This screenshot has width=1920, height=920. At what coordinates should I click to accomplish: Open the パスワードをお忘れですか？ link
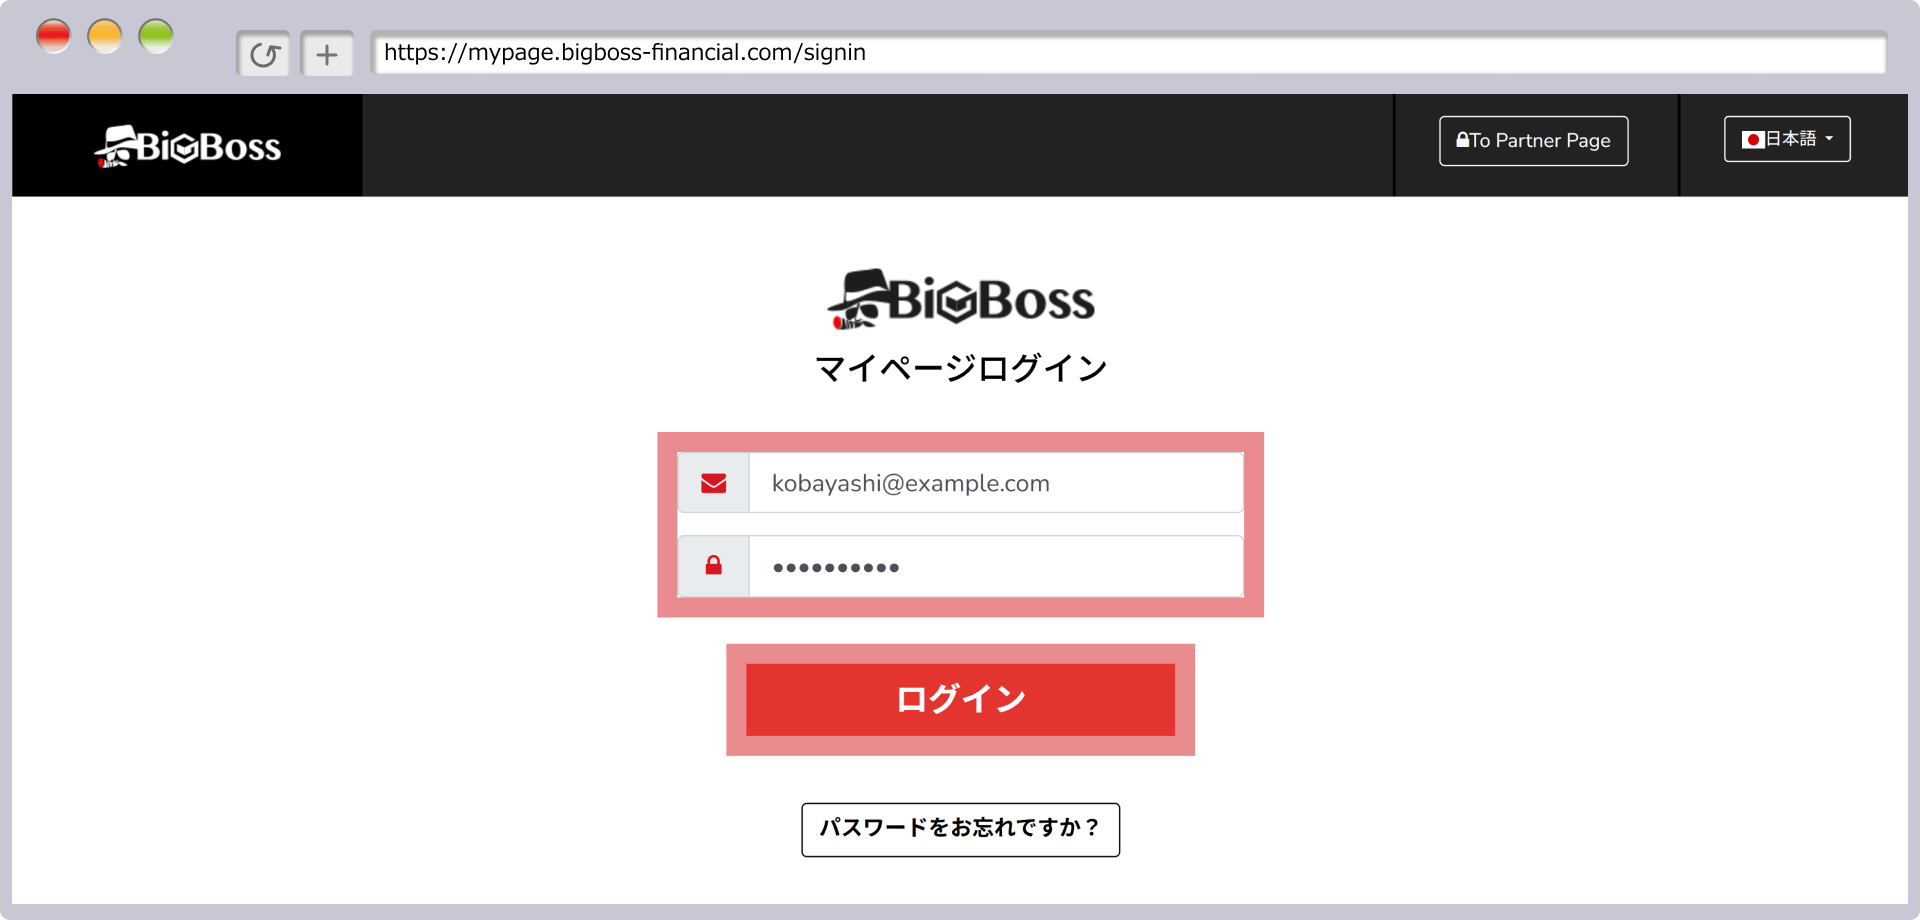coord(959,829)
